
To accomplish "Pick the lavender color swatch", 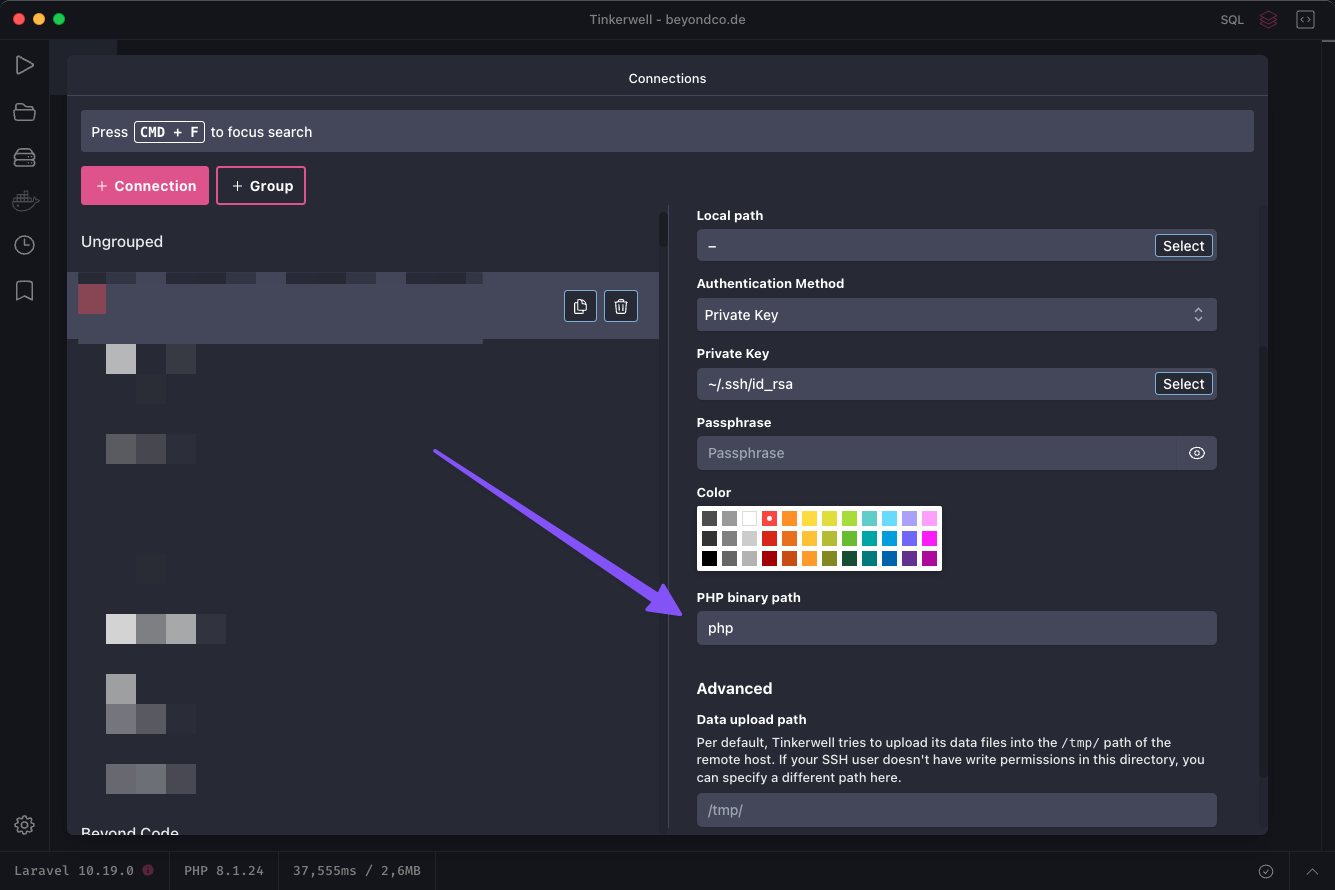I will (909, 518).
